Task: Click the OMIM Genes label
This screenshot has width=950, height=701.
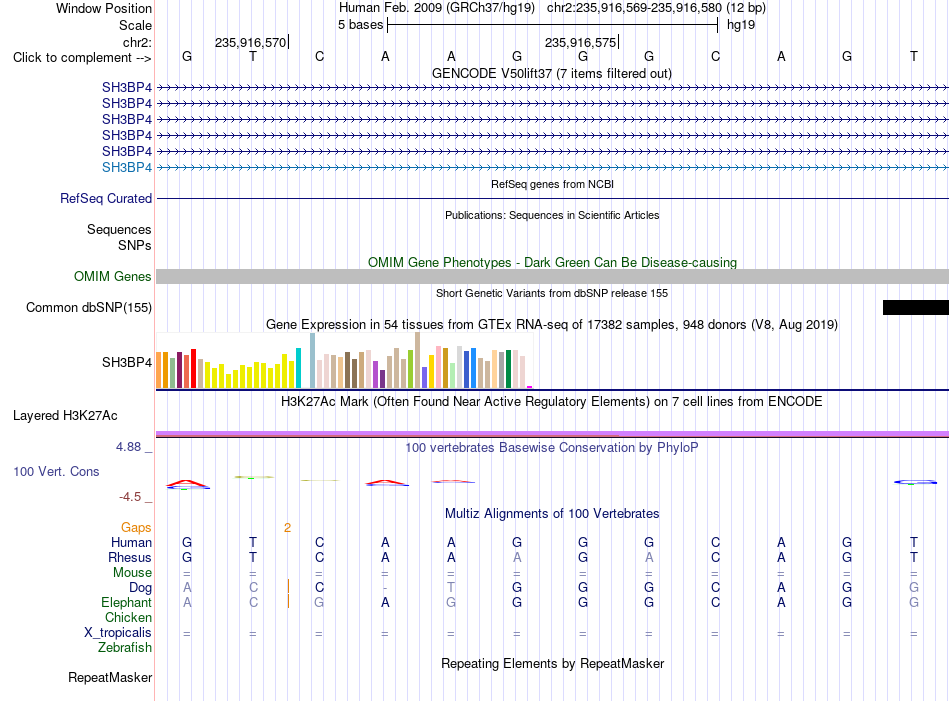Action: (113, 277)
